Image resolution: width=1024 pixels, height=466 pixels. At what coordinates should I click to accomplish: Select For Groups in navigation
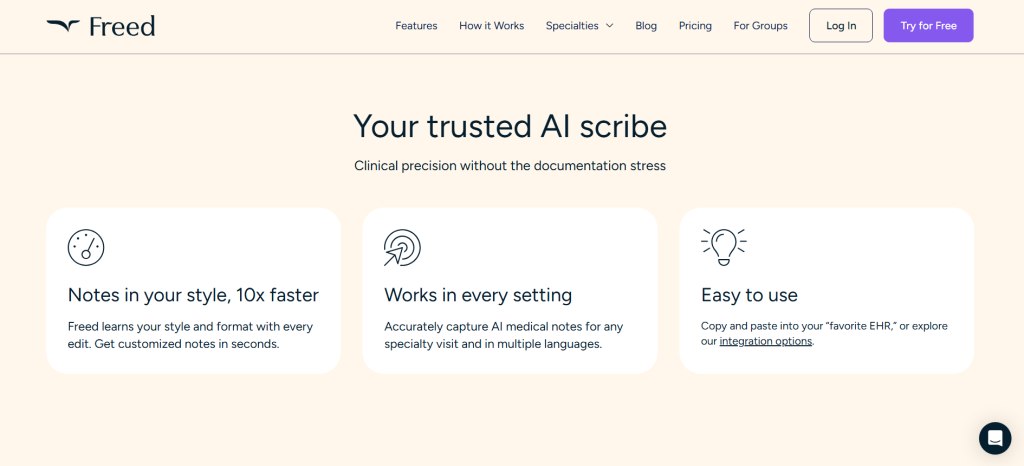click(760, 26)
